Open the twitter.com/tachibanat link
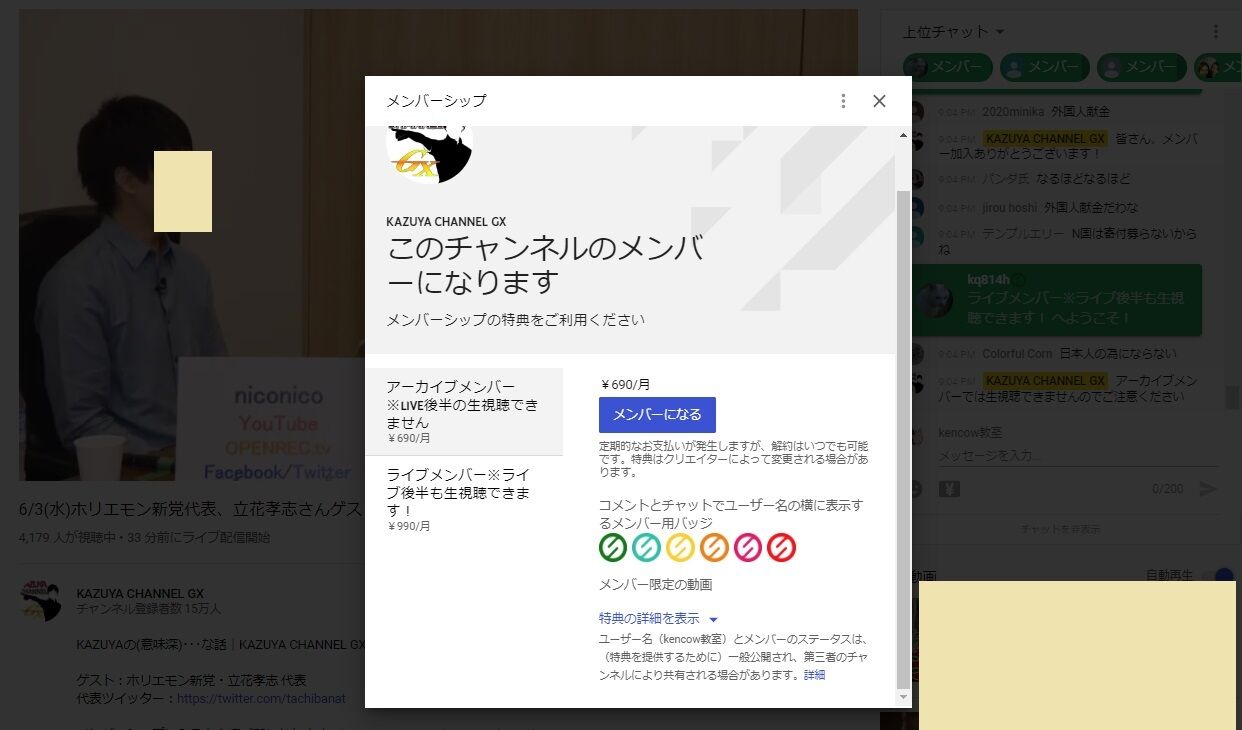The width and height of the screenshot is (1242, 730). [261, 698]
